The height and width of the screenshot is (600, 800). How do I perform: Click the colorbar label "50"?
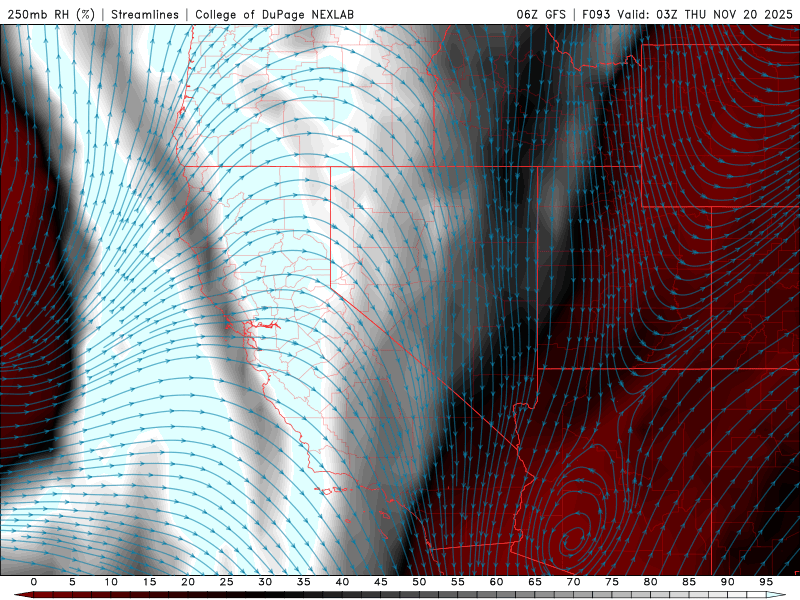click(419, 582)
